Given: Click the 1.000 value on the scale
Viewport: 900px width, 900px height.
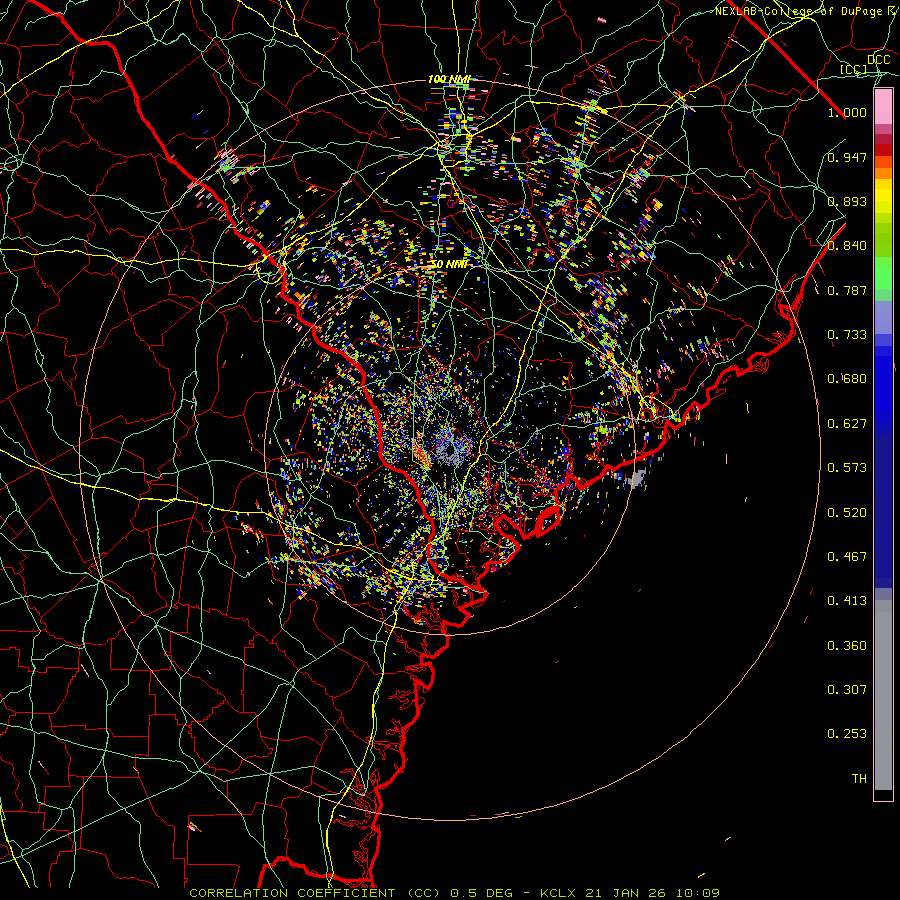Looking at the screenshot, I should tap(847, 112).
